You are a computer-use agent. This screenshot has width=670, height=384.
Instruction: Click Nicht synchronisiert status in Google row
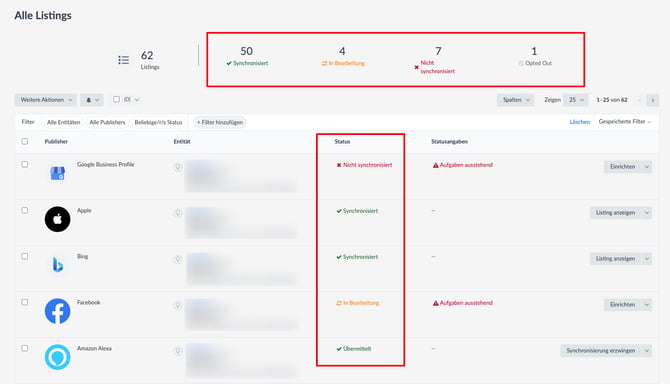364,165
